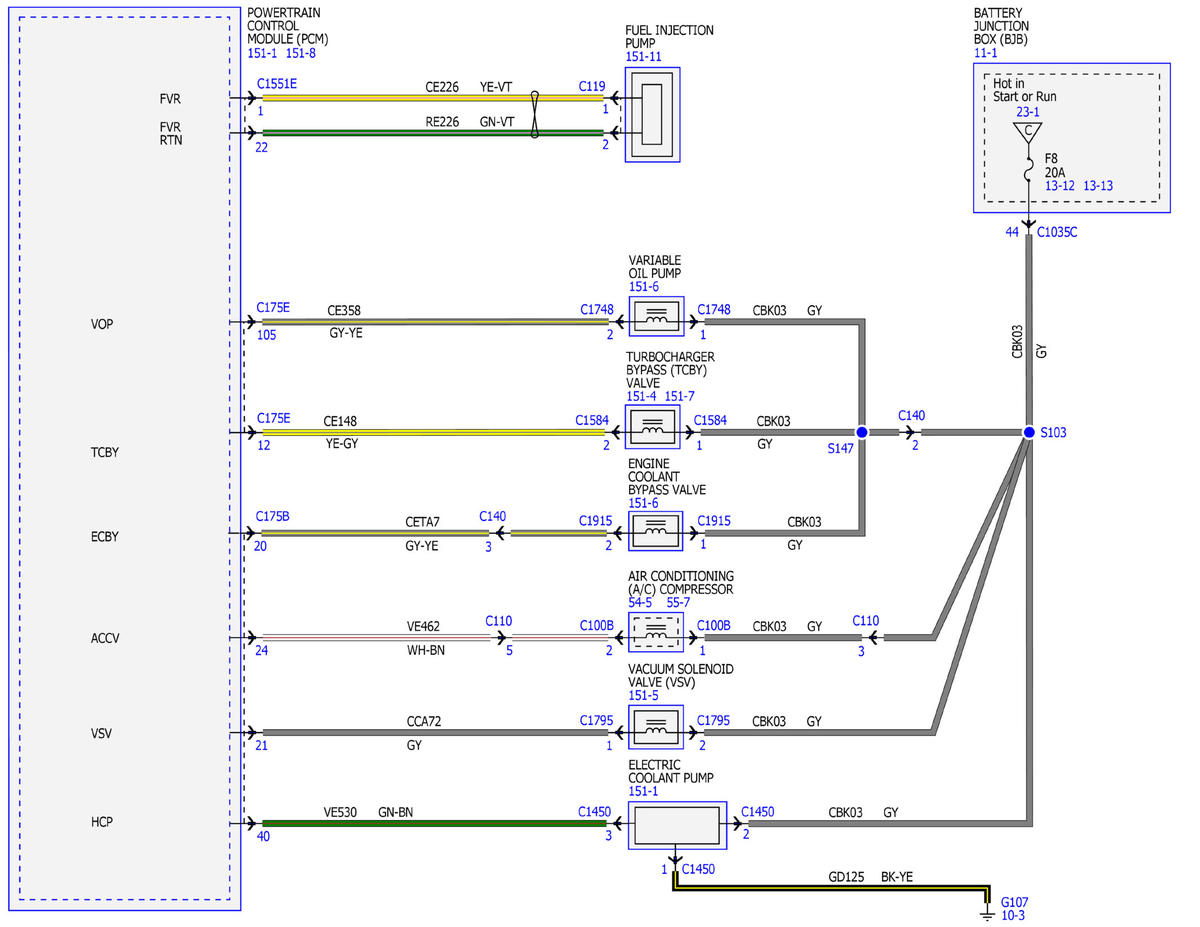Open page 151-5 under Vacuum Solenoid Valve
The image size is (1200, 927).
tap(644, 695)
